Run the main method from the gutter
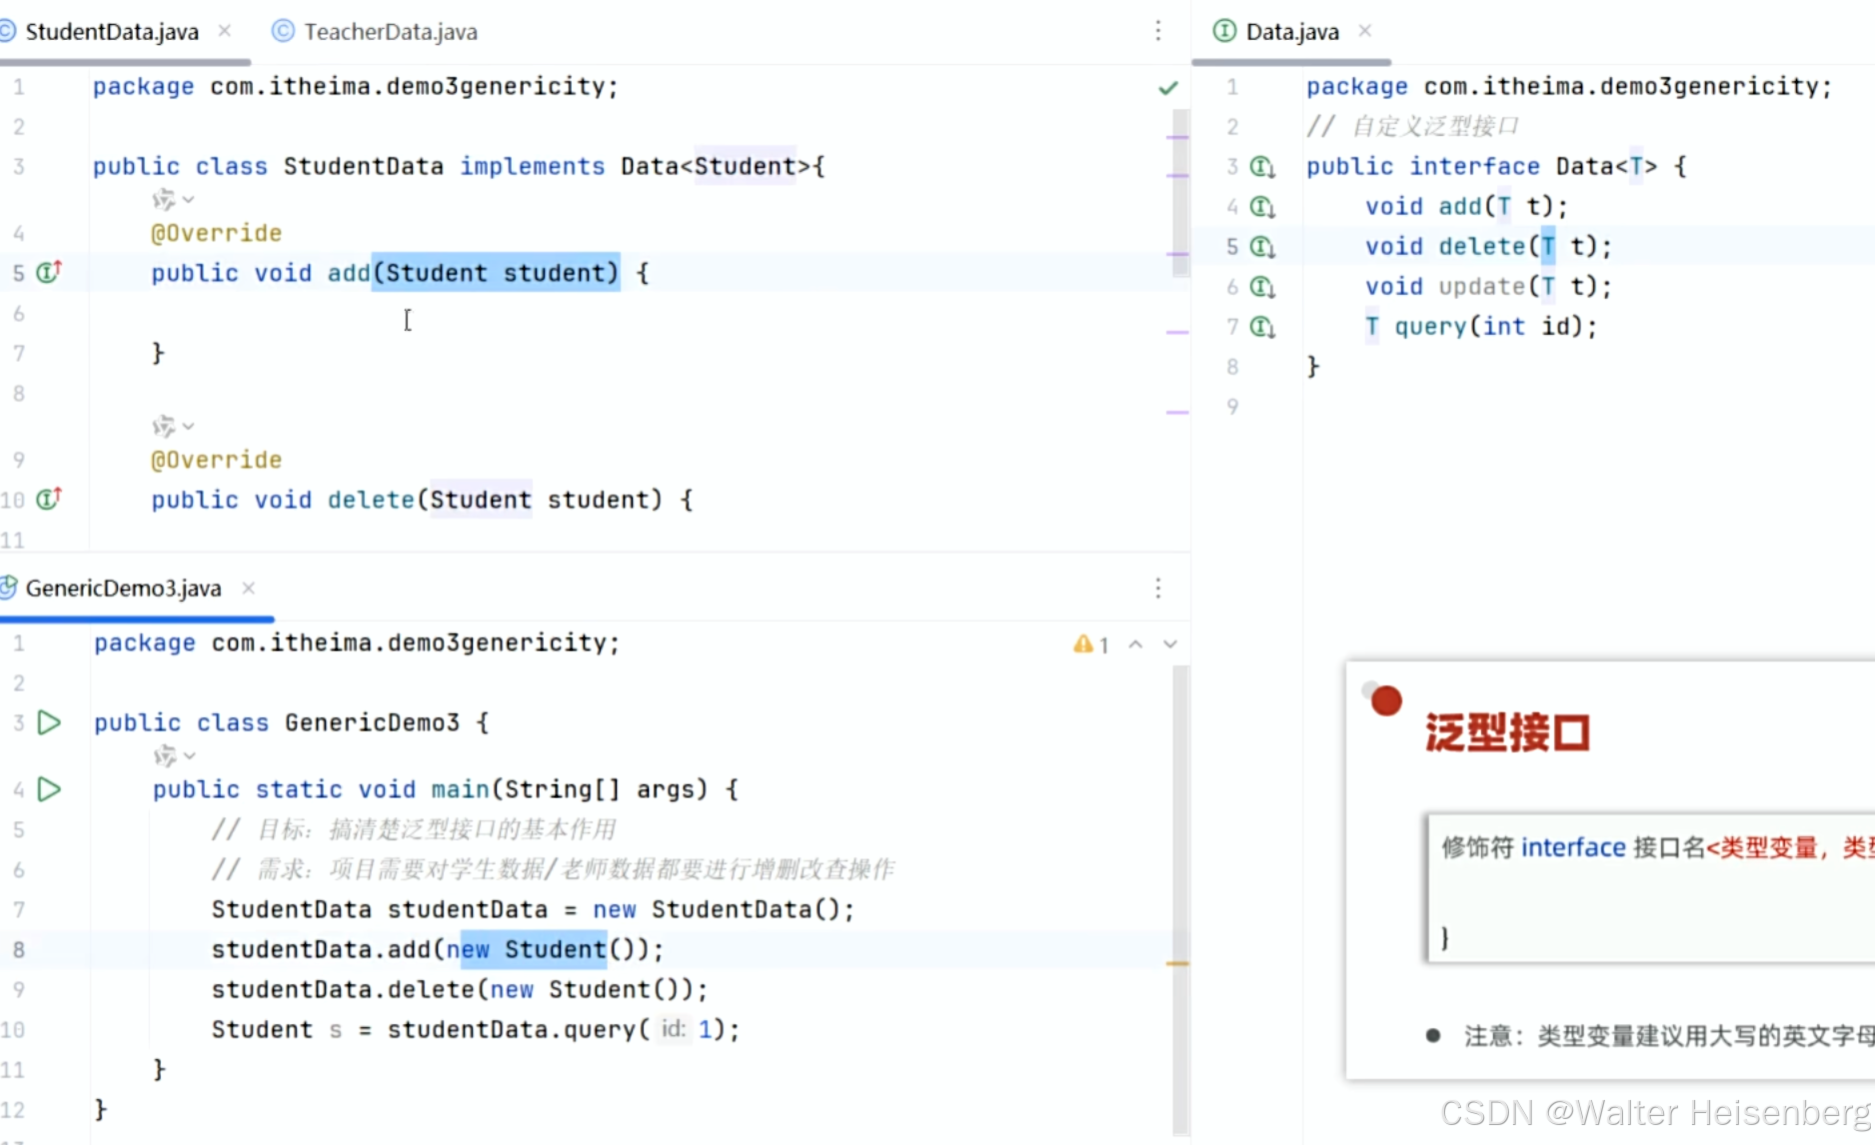The height and width of the screenshot is (1145, 1875). coord(49,789)
